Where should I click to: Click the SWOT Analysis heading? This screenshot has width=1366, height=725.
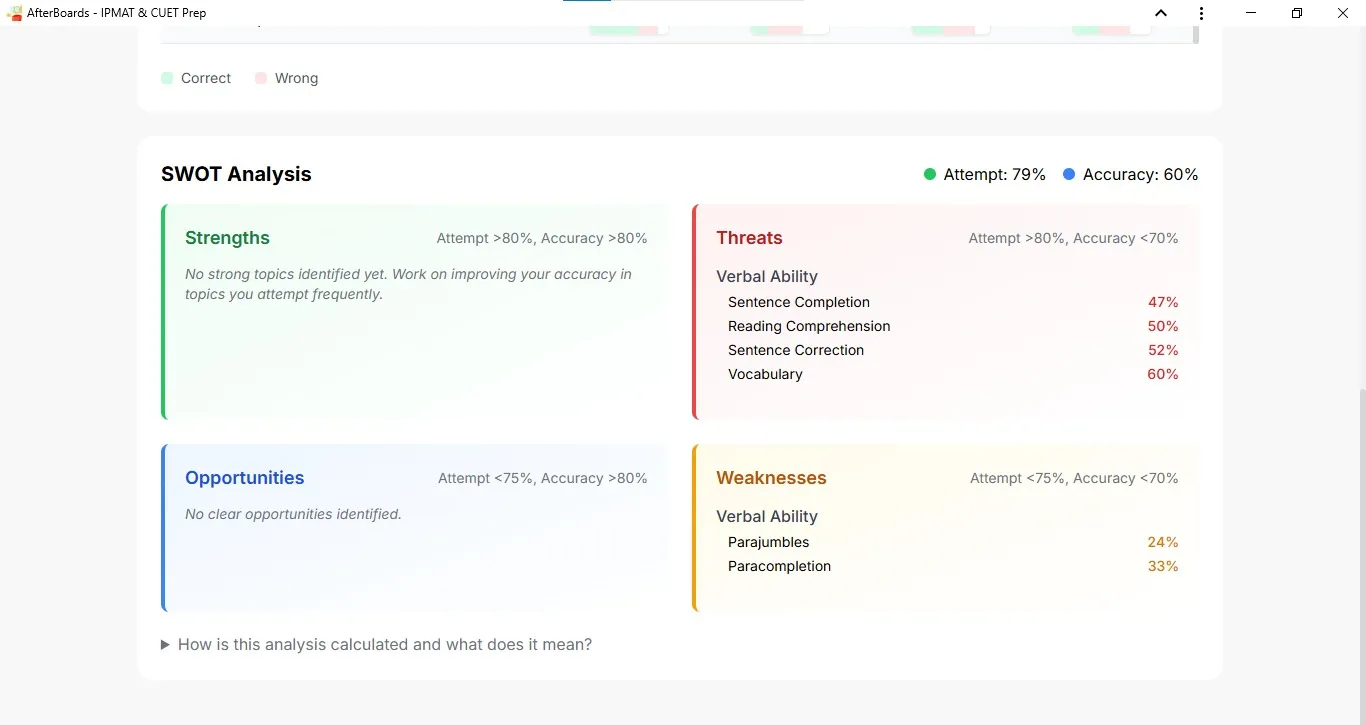[x=236, y=174]
